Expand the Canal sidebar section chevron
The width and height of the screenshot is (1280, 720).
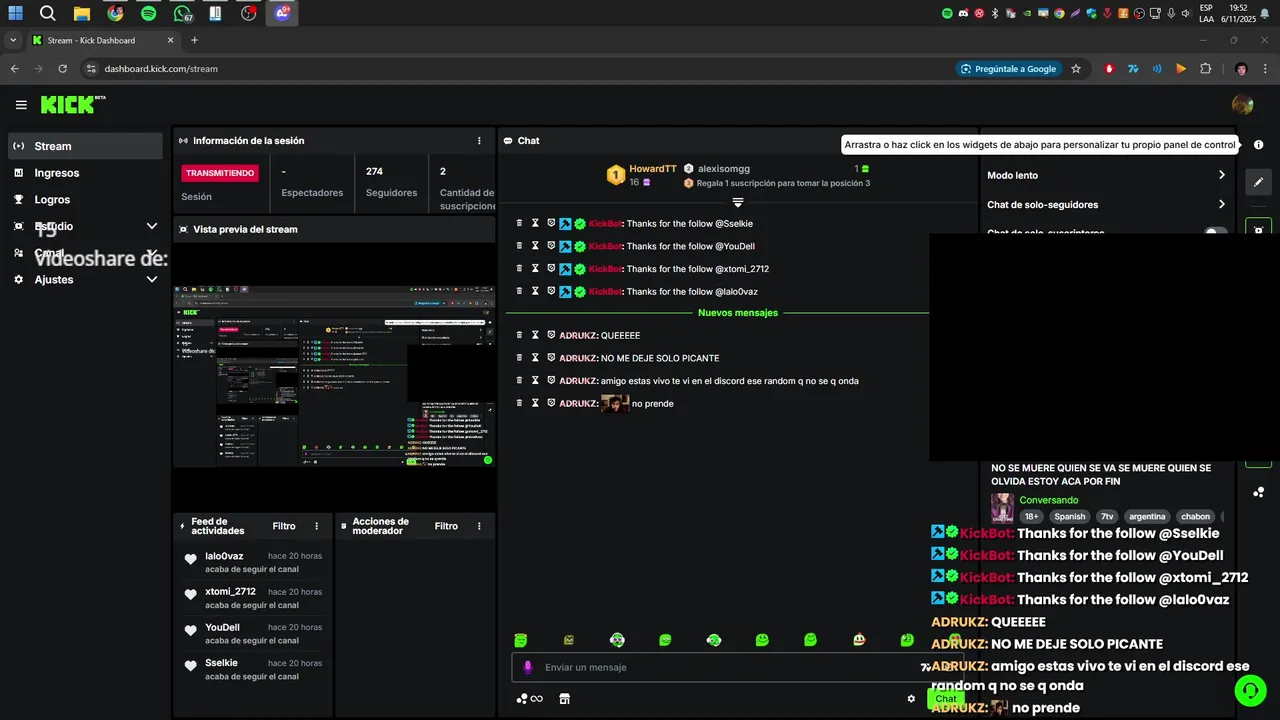tap(152, 253)
